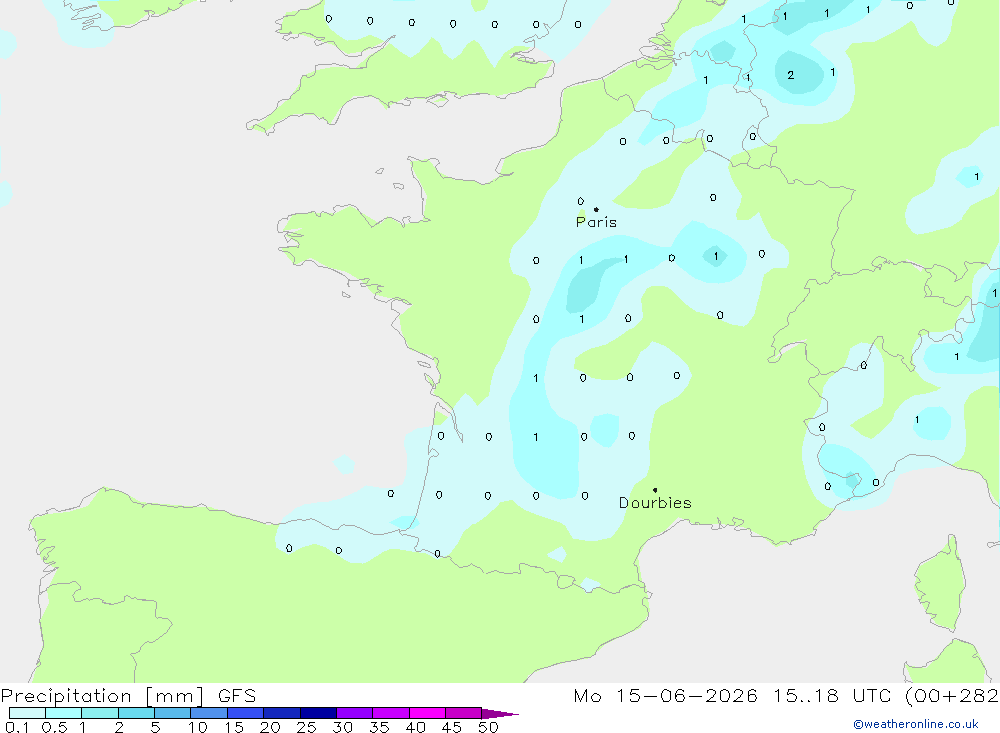The width and height of the screenshot is (1000, 733).
Task: Select the Dourbies location dot marker
Action: coord(655,490)
